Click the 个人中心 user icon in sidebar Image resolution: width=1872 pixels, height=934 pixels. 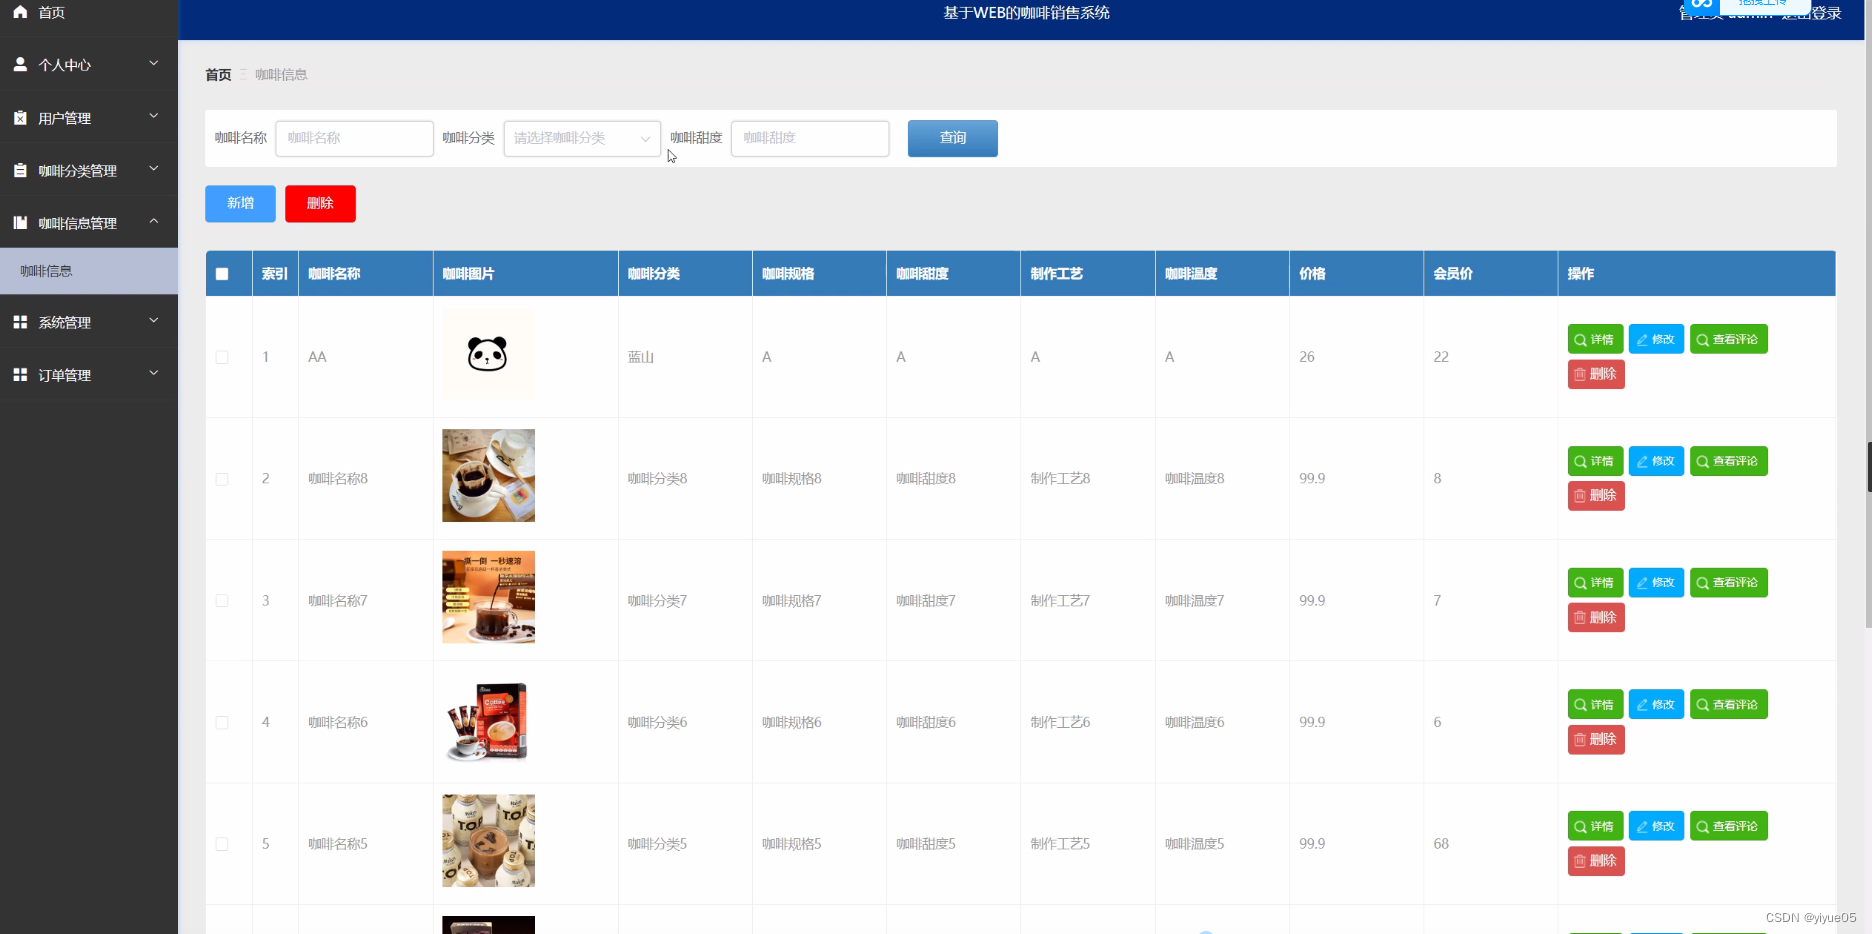(20, 64)
